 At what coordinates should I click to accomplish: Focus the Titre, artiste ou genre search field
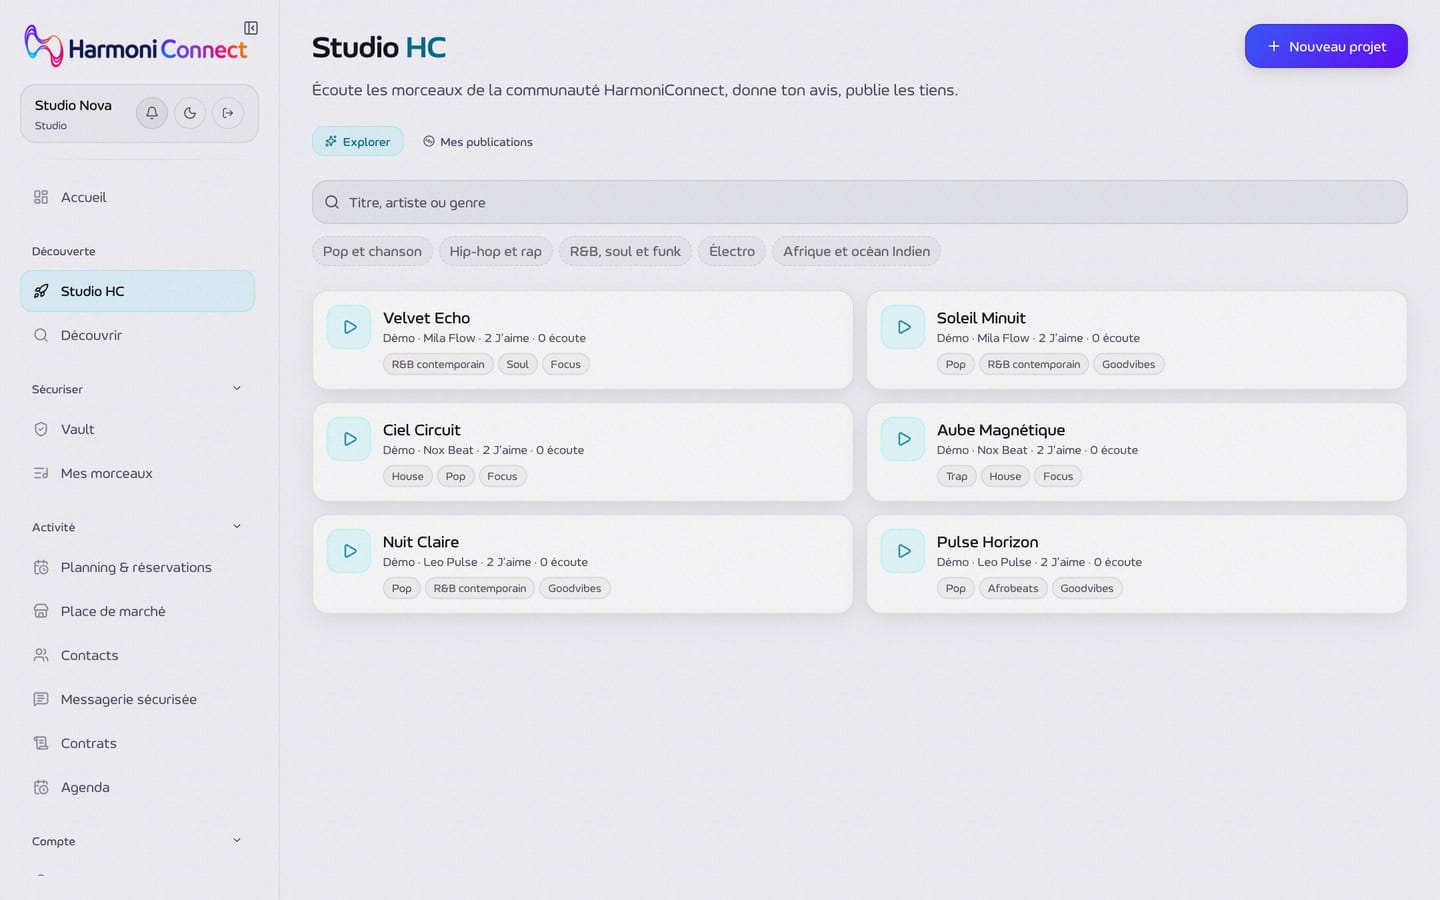(x=859, y=202)
